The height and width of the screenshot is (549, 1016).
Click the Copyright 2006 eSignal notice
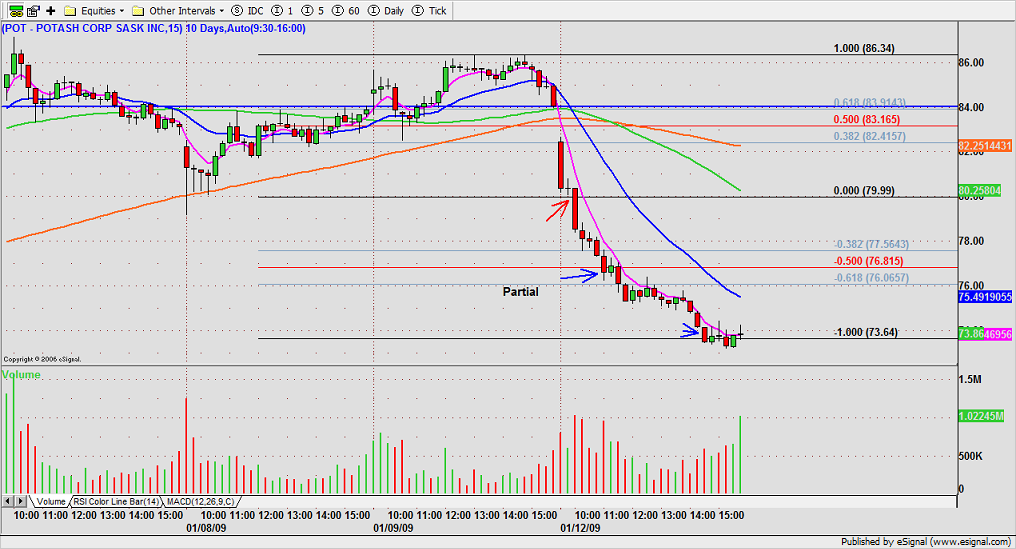click(x=42, y=359)
